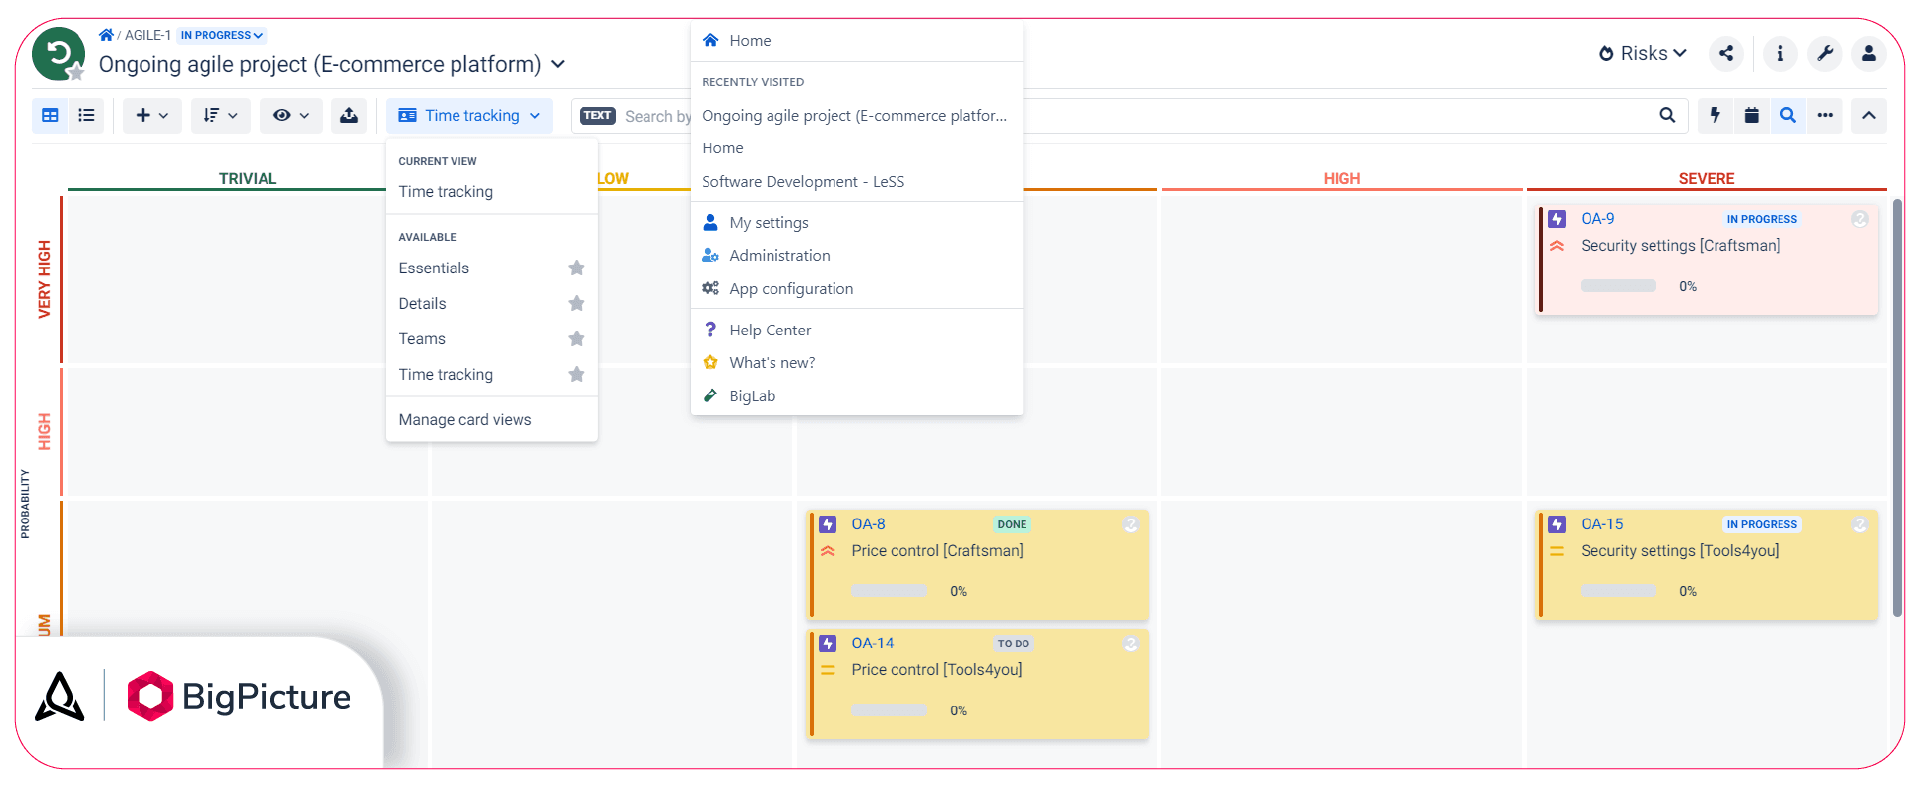Open risk OA-14 link
1920x790 pixels.
(x=872, y=643)
